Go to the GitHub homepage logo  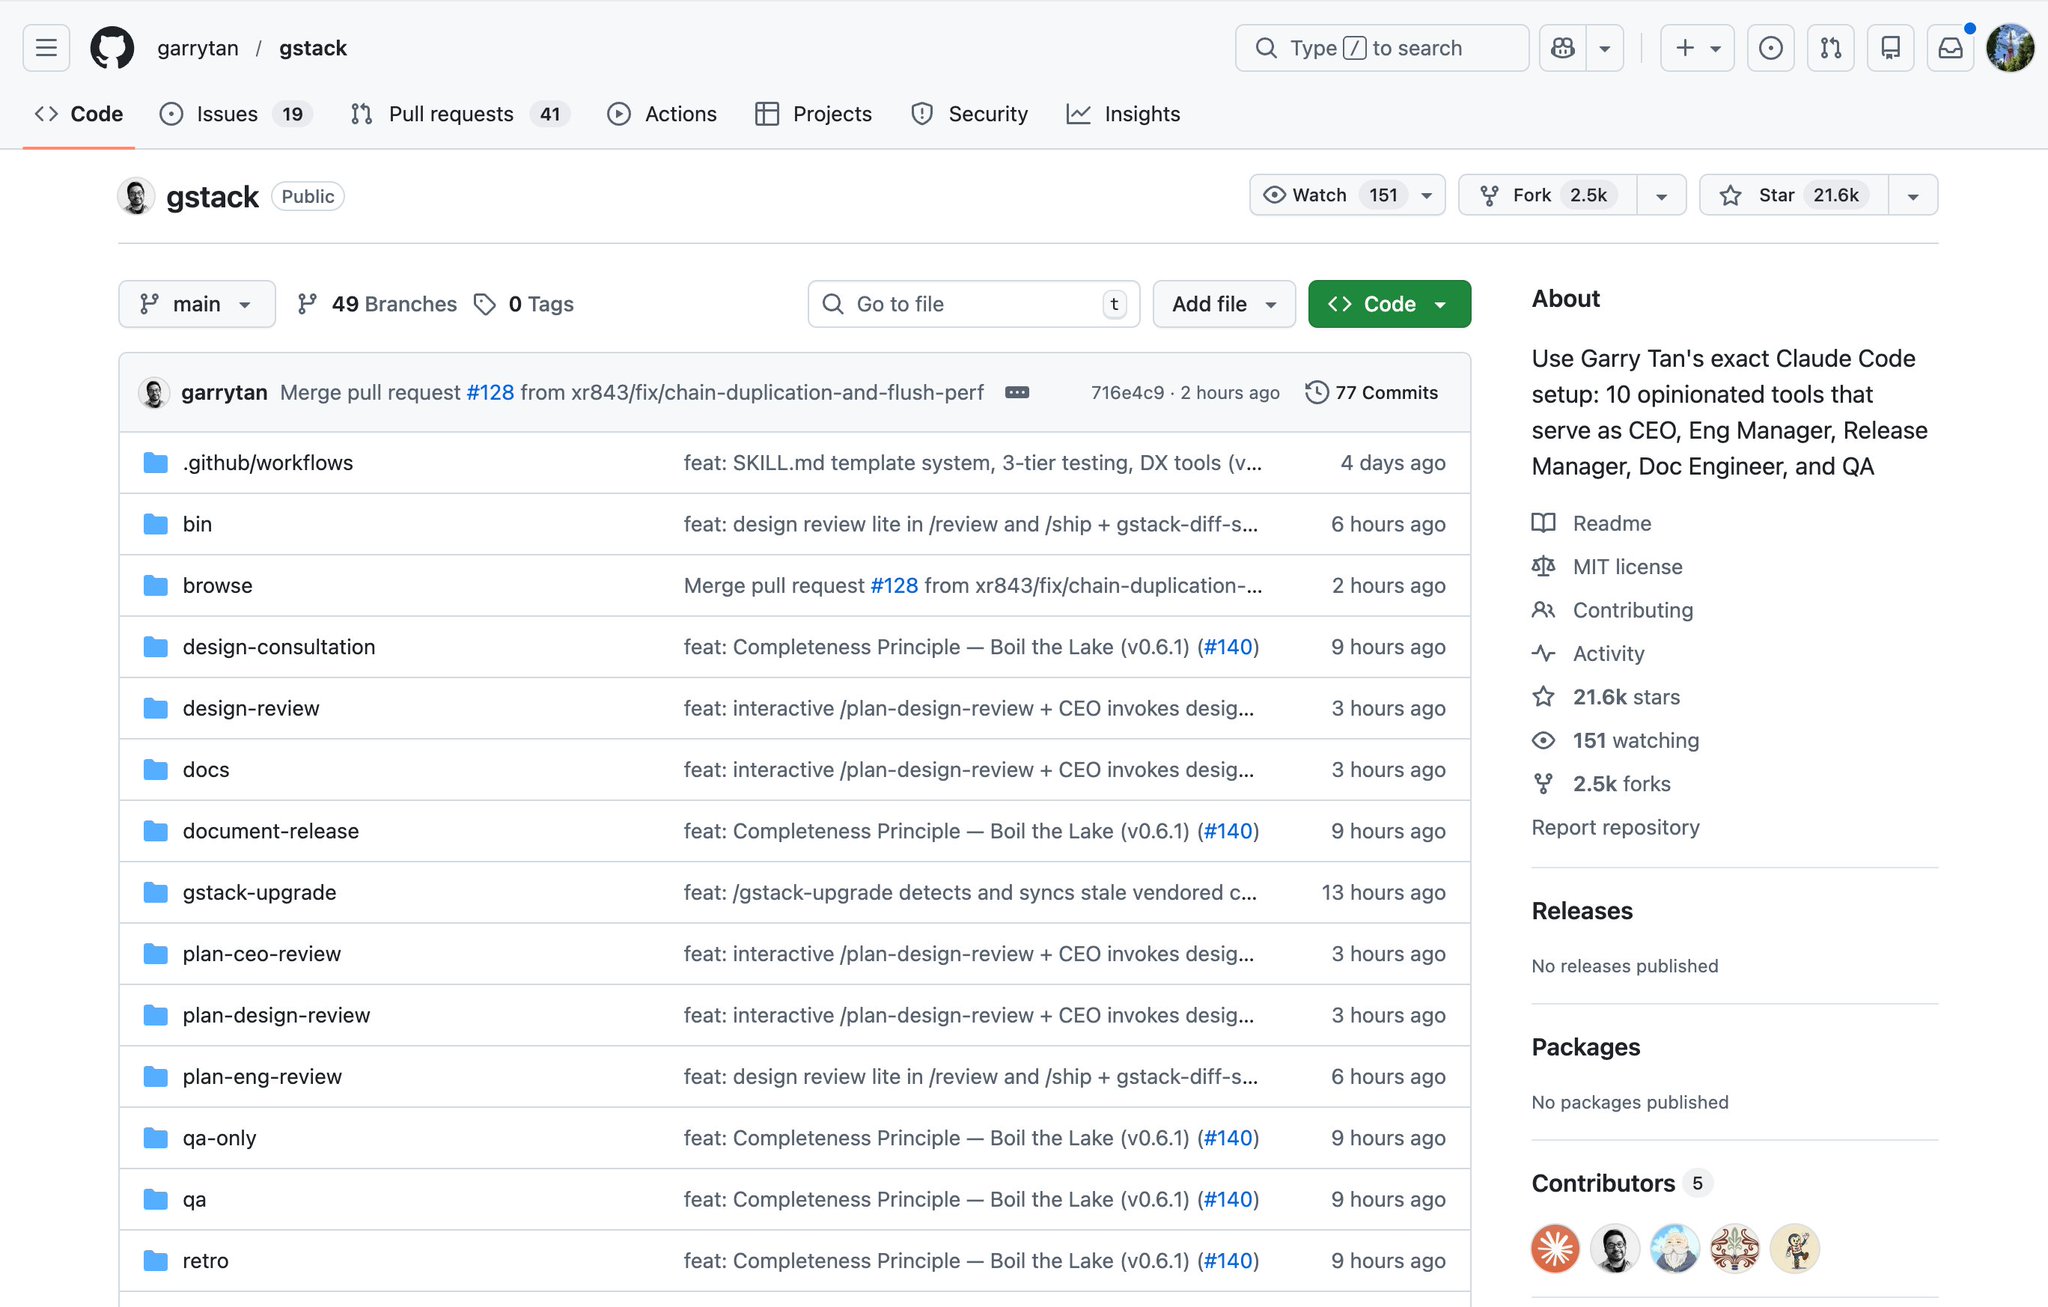click(112, 48)
